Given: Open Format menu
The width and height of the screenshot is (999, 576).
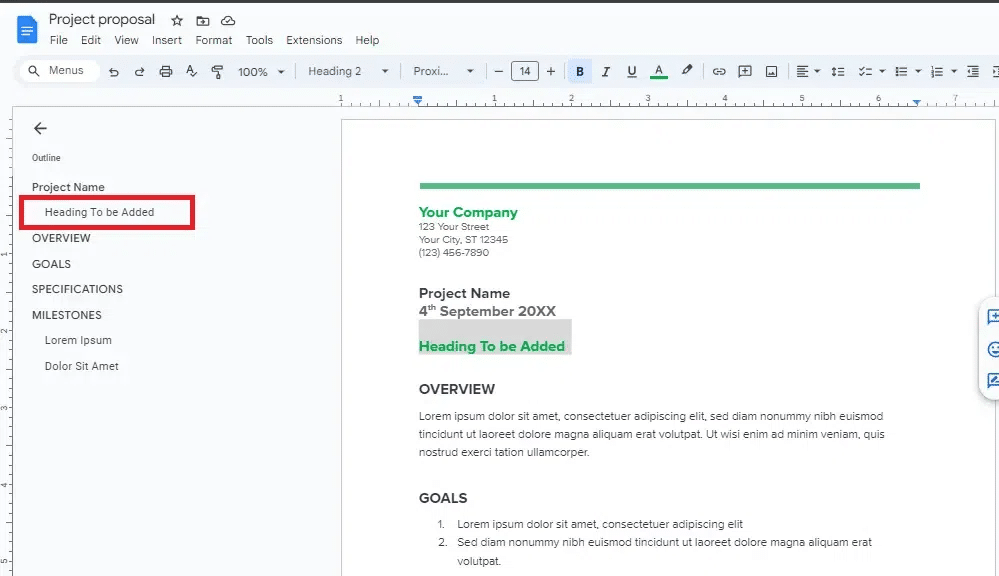Looking at the screenshot, I should click(x=213, y=40).
